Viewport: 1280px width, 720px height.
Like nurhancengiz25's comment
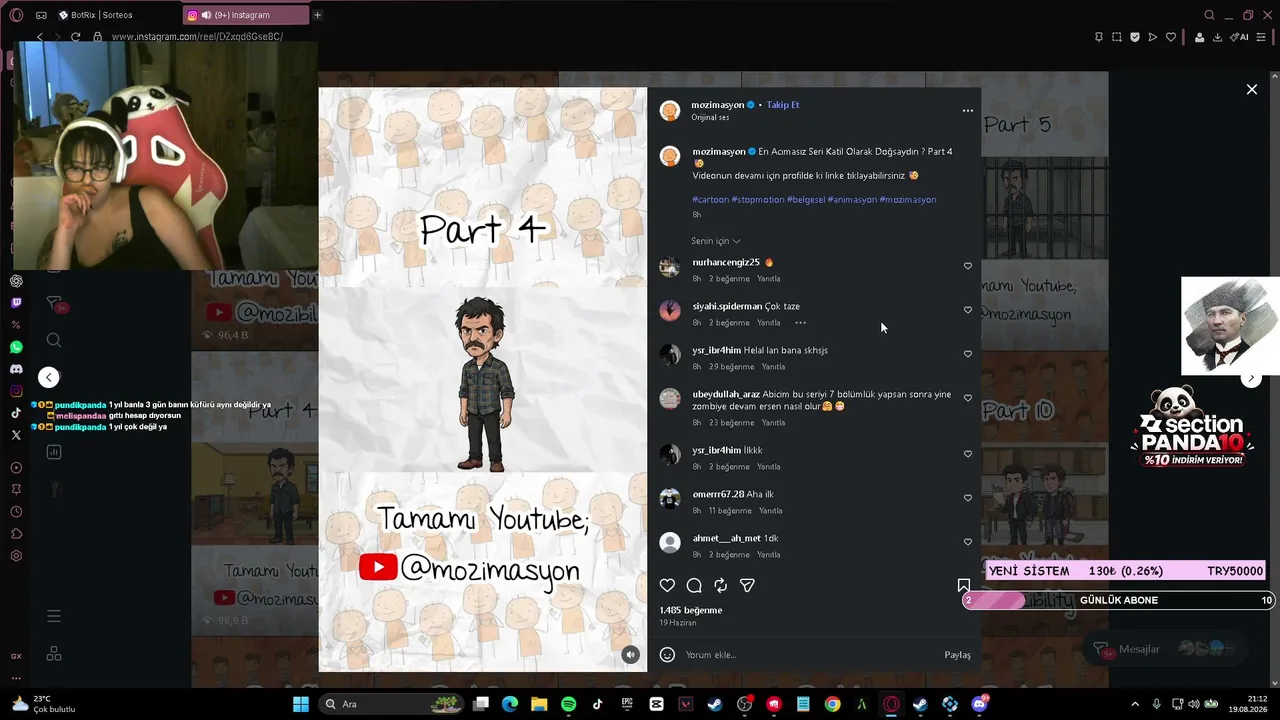(967, 266)
